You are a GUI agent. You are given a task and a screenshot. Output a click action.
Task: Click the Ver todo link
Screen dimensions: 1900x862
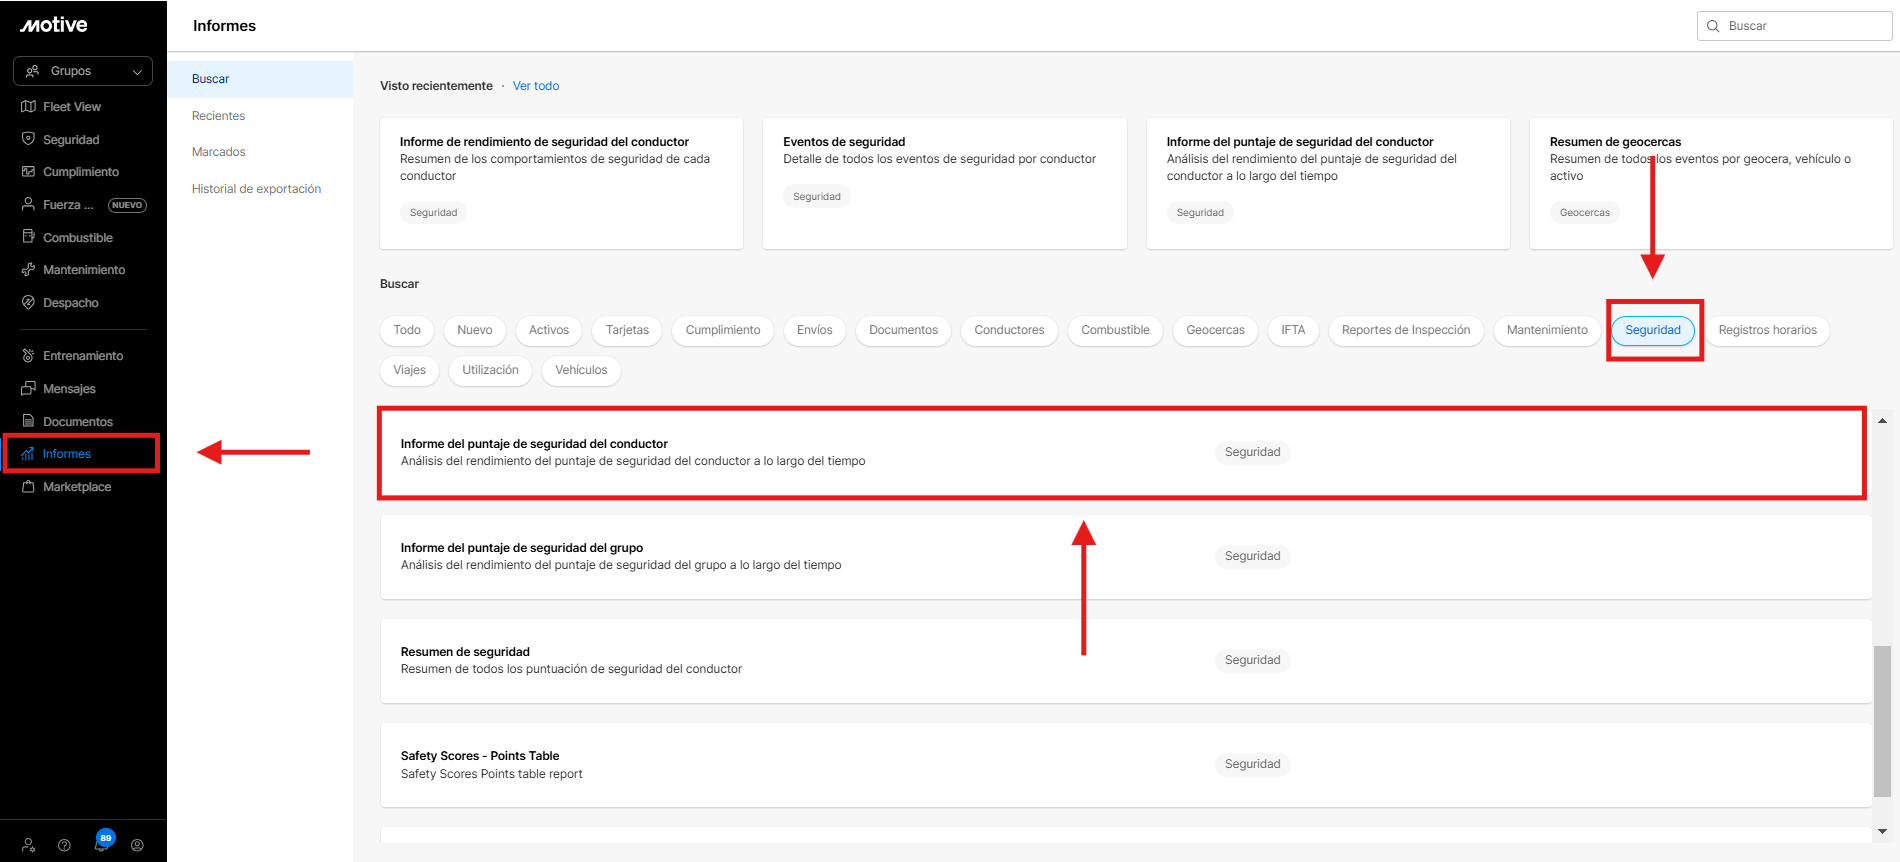[x=536, y=86]
